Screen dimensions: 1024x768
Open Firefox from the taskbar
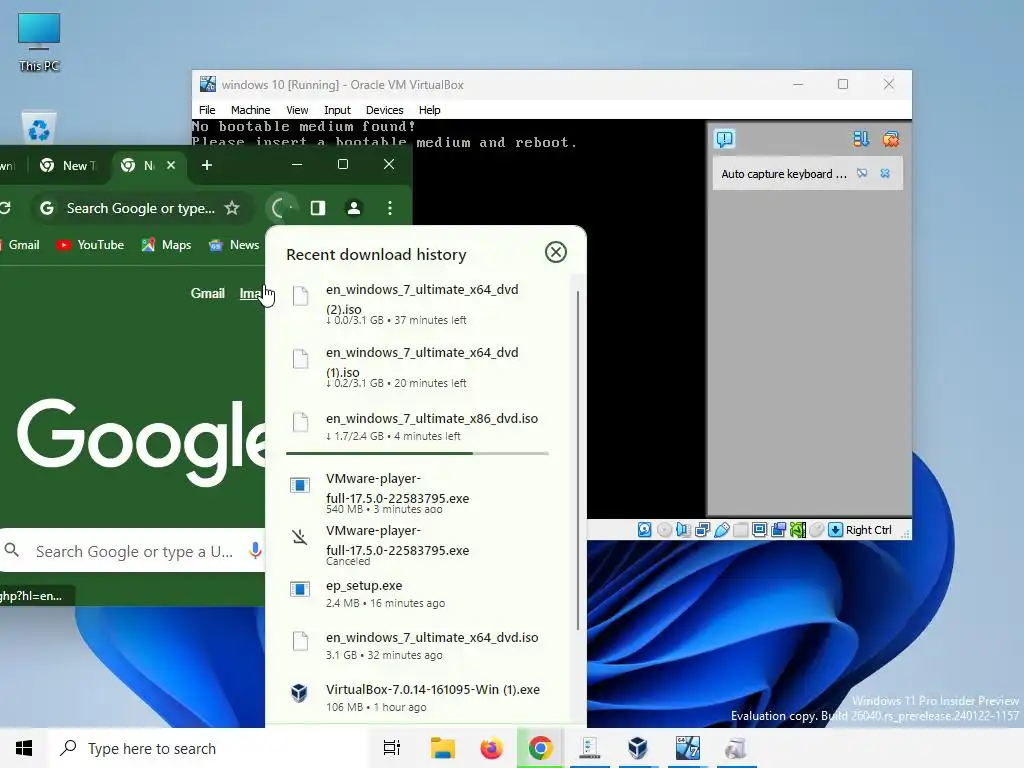click(x=491, y=748)
